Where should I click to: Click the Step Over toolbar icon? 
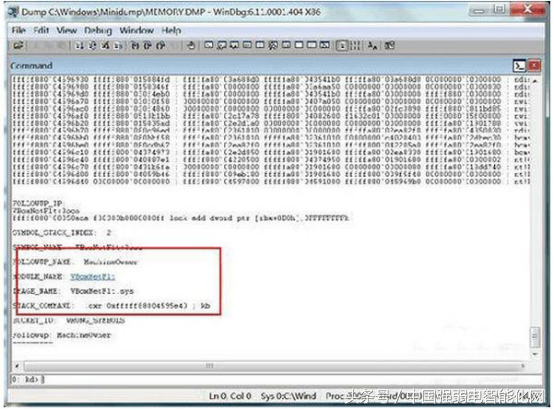coord(148,45)
